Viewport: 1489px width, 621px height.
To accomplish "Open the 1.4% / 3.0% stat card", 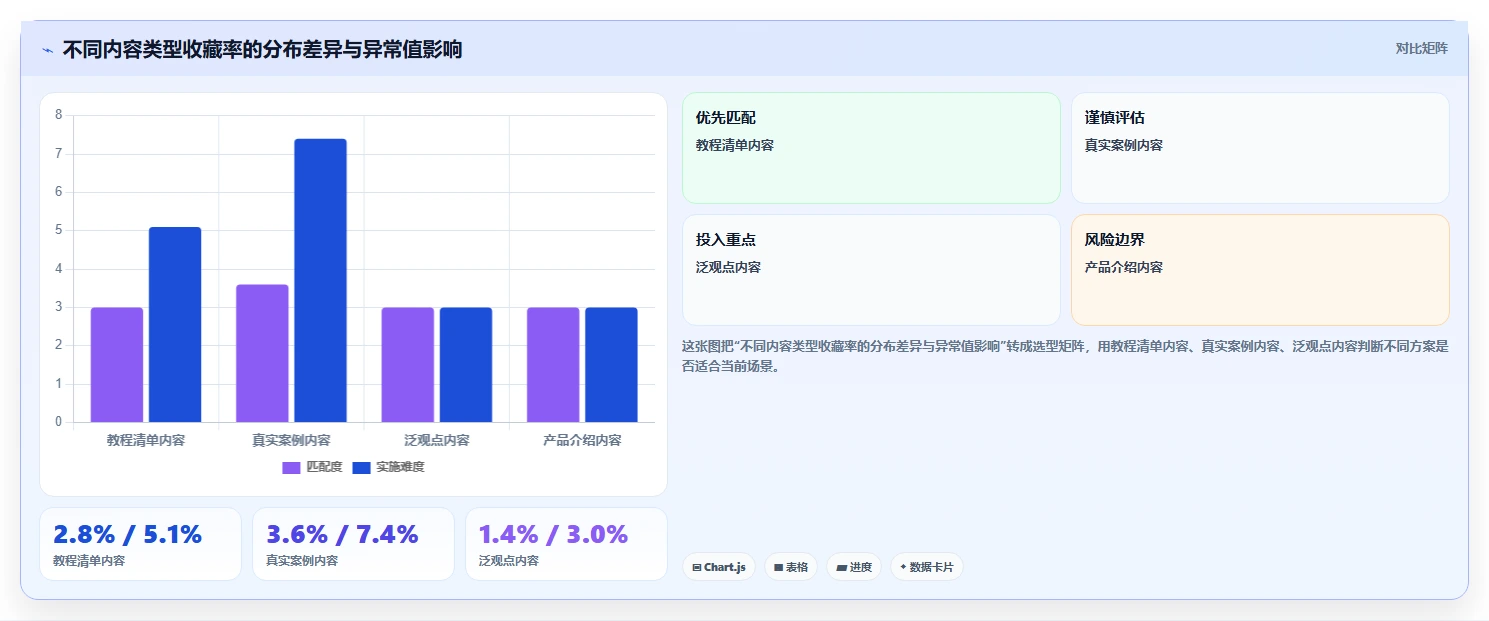I will coord(566,544).
